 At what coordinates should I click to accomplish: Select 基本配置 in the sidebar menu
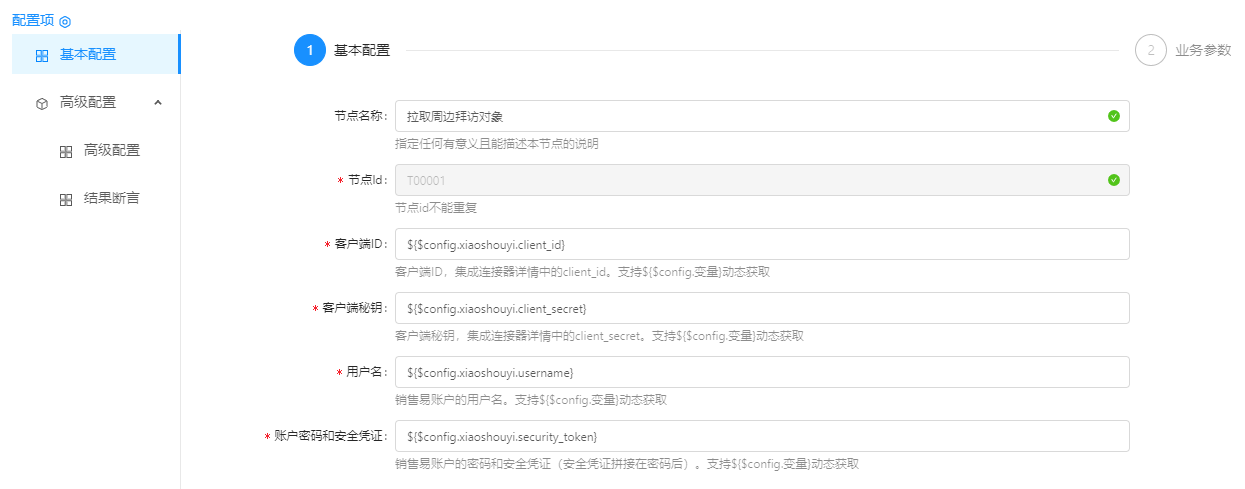[x=88, y=55]
